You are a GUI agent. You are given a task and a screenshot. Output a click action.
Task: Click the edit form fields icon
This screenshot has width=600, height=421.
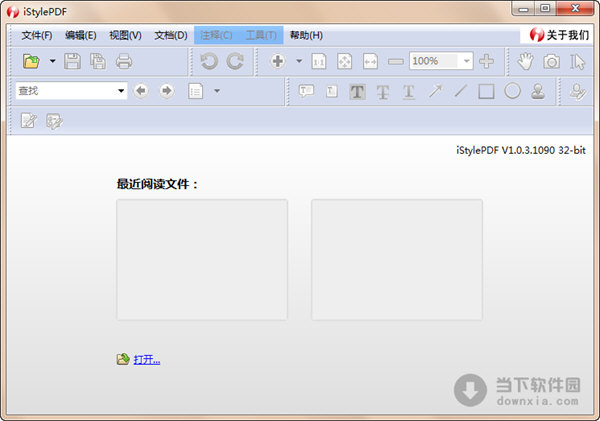pyautogui.click(x=54, y=121)
